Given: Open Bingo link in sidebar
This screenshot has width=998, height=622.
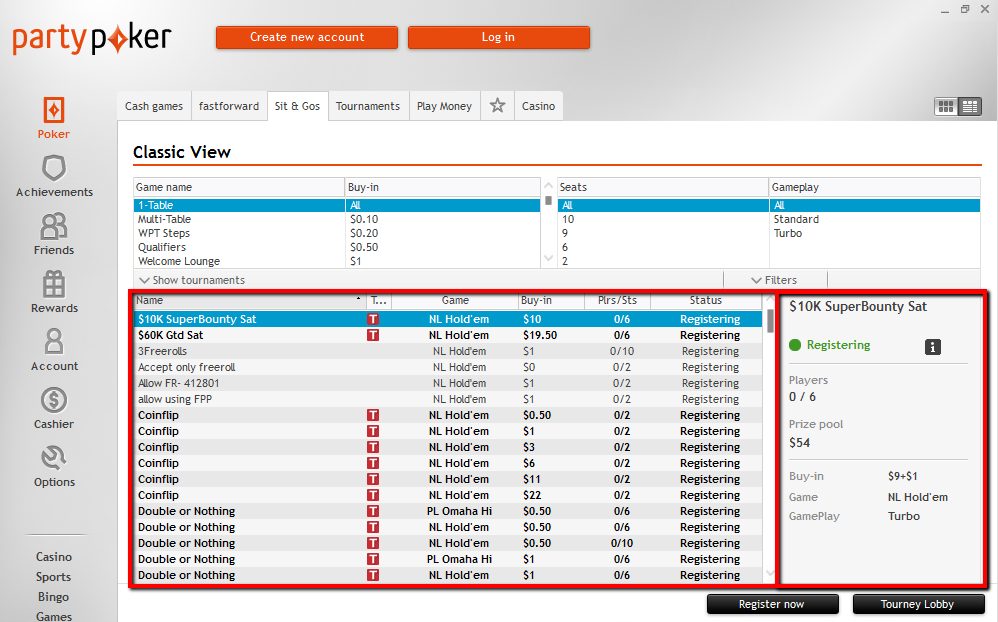Looking at the screenshot, I should [x=53, y=597].
